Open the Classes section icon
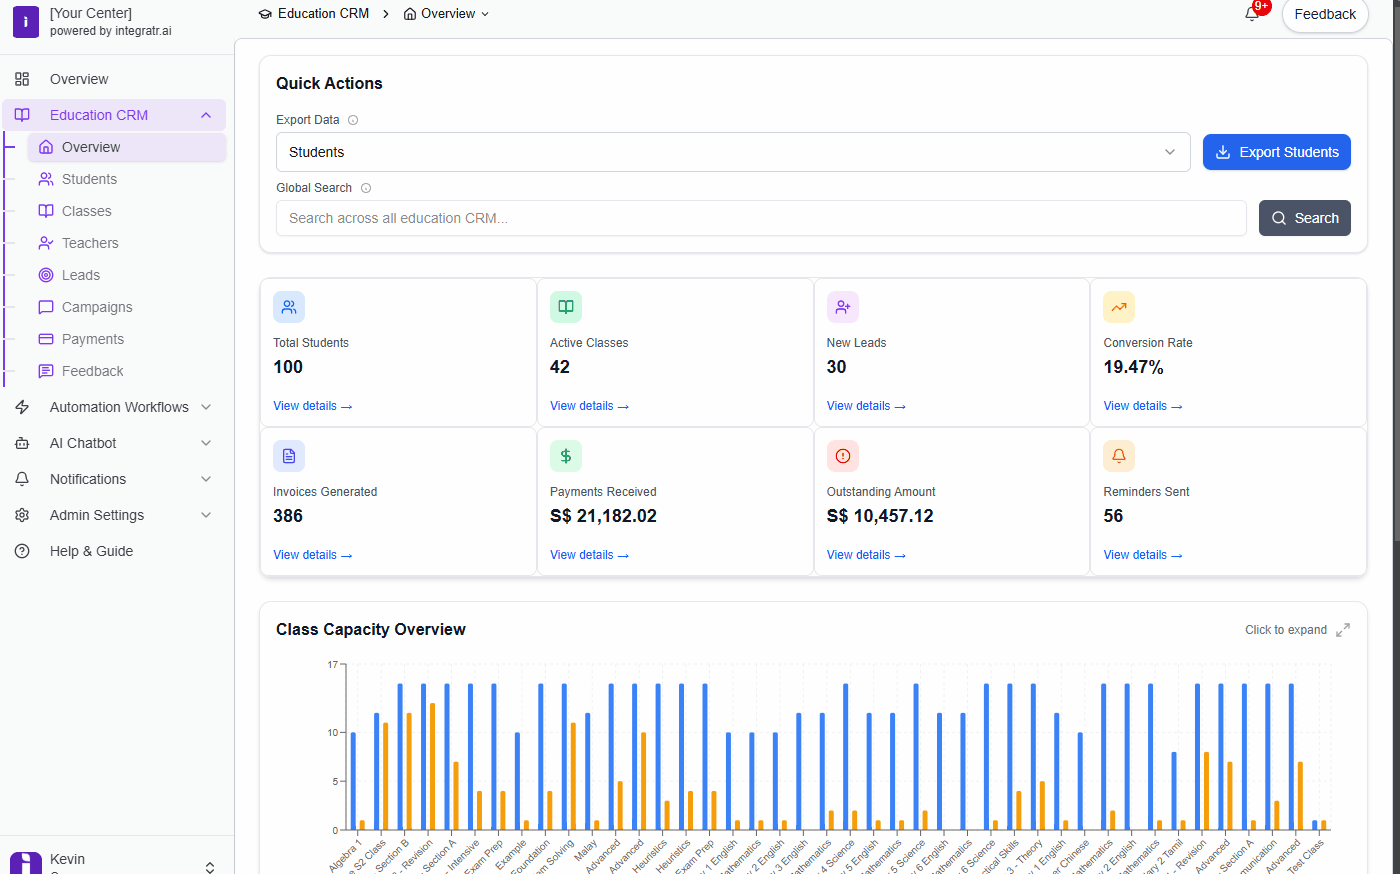Image resolution: width=1400 pixels, height=874 pixels. (x=46, y=210)
